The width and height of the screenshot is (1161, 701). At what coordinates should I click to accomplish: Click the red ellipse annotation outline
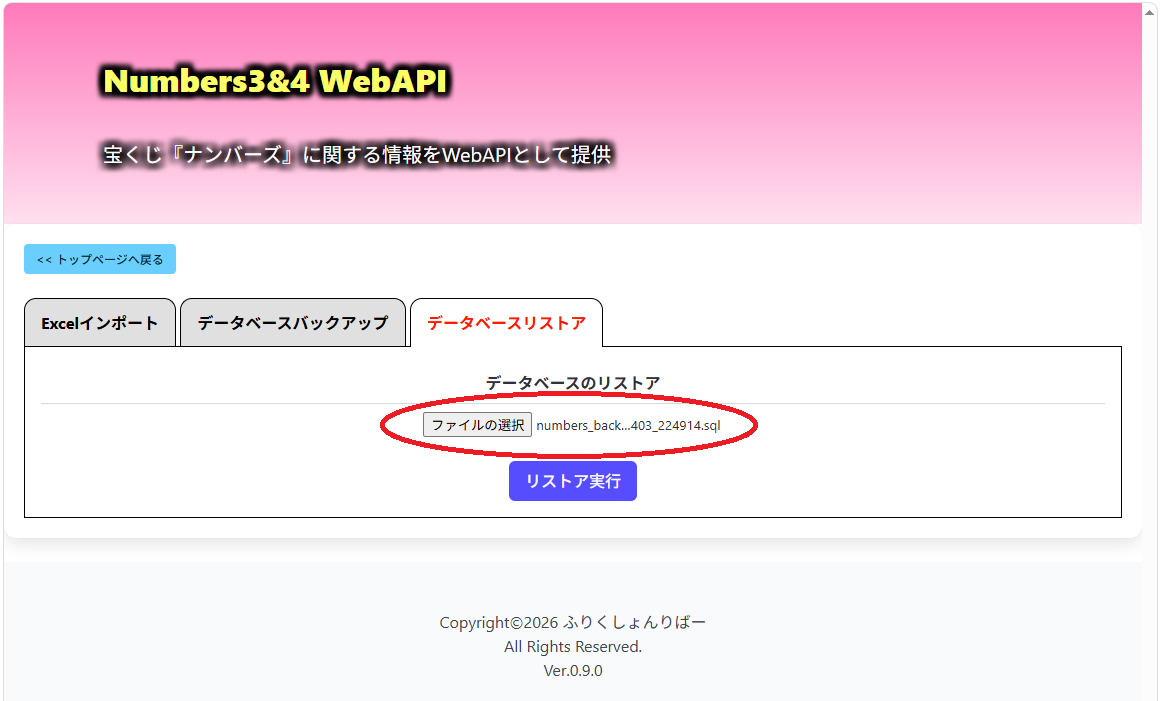[569, 397]
